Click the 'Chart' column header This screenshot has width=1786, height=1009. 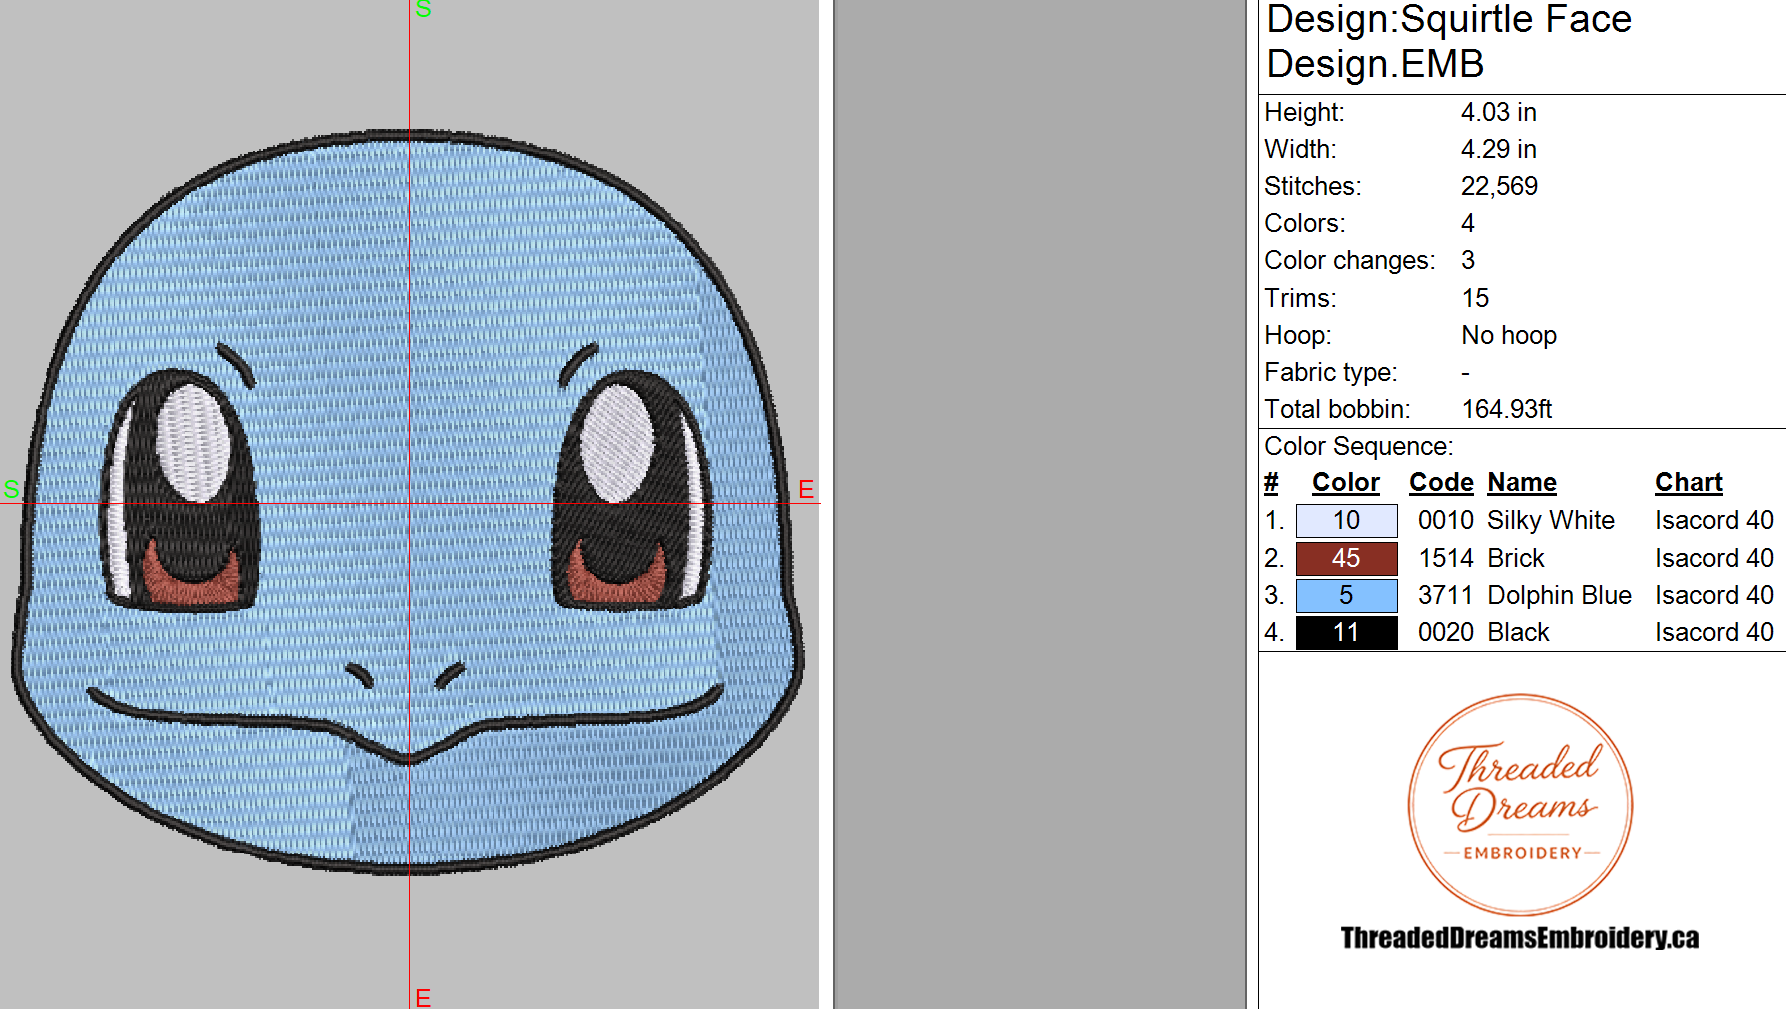(x=1689, y=483)
